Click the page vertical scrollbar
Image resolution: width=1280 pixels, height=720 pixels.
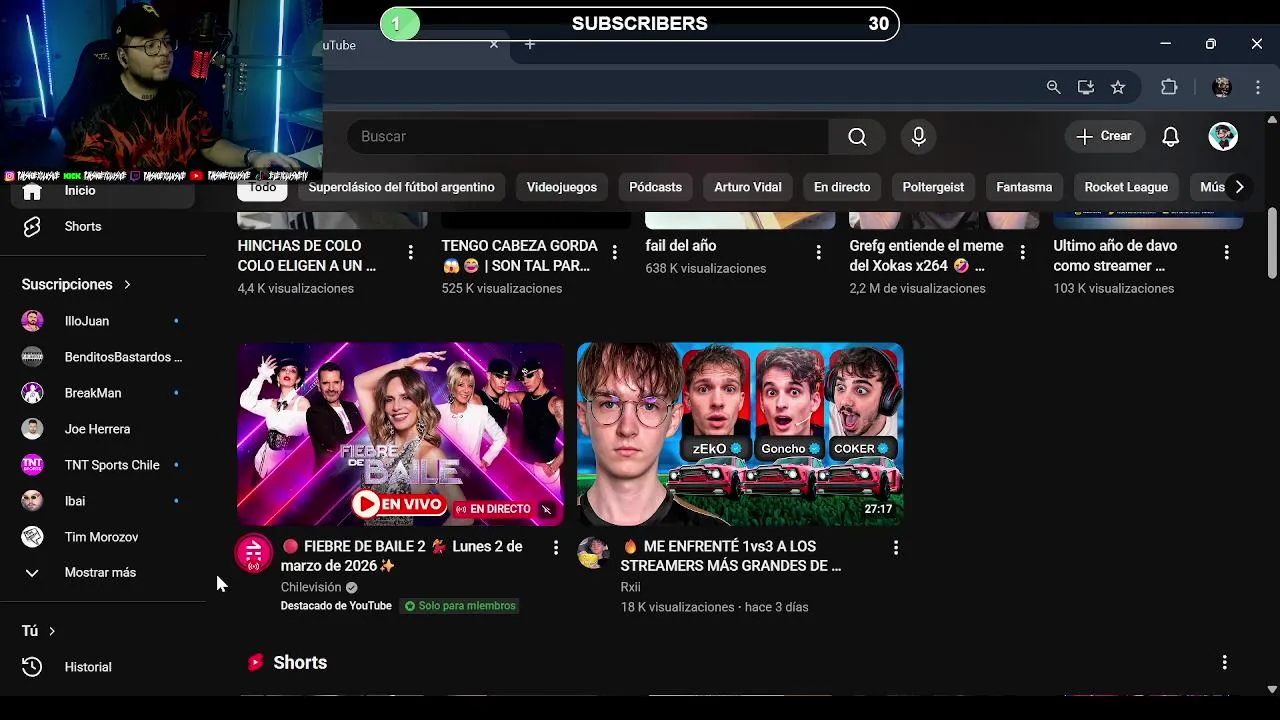(x=1271, y=245)
